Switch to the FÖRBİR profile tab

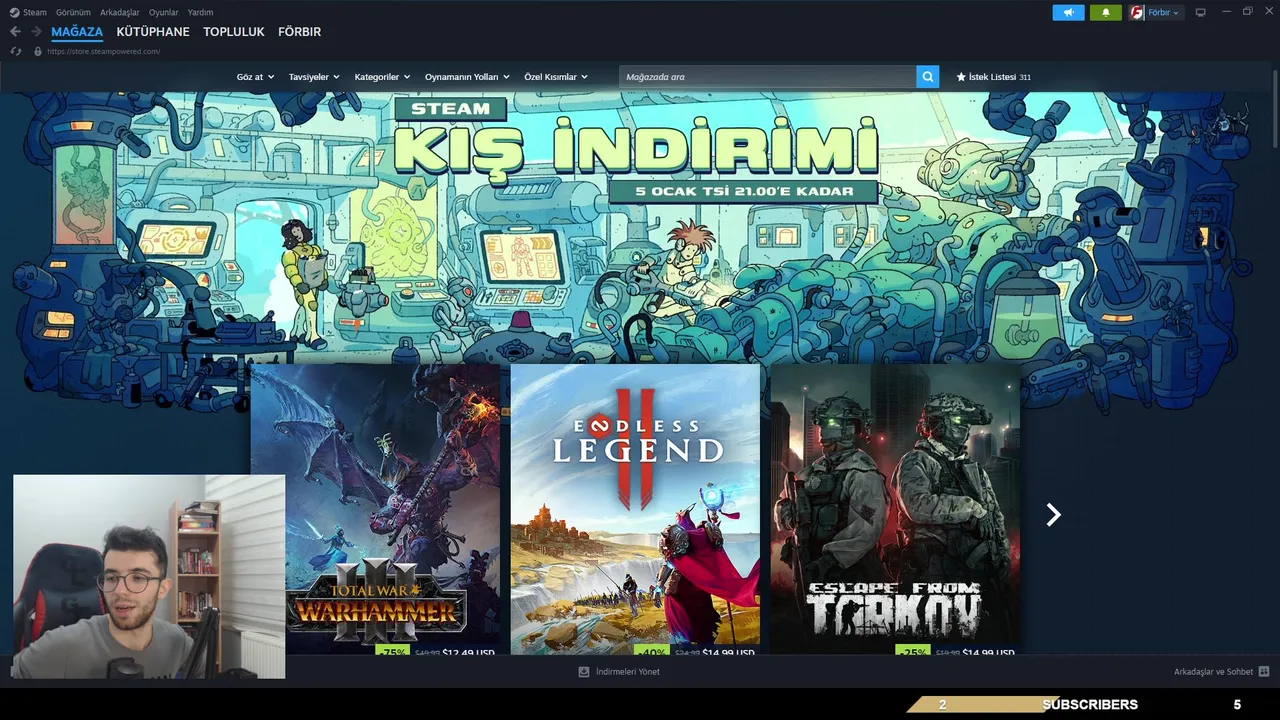[x=299, y=32]
